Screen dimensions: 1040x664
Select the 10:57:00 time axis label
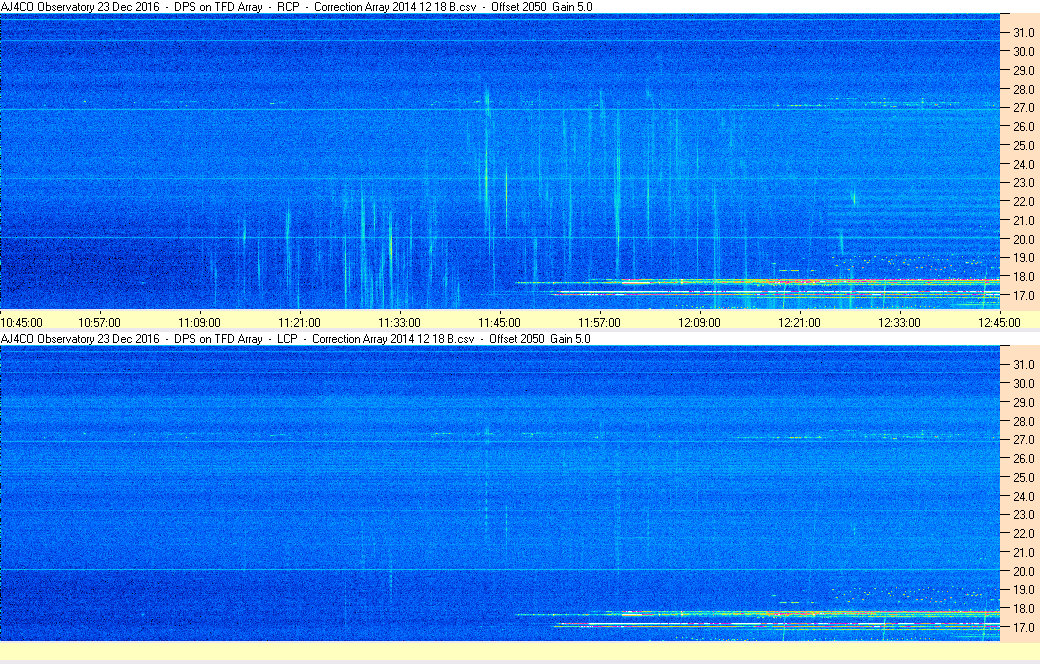point(99,322)
